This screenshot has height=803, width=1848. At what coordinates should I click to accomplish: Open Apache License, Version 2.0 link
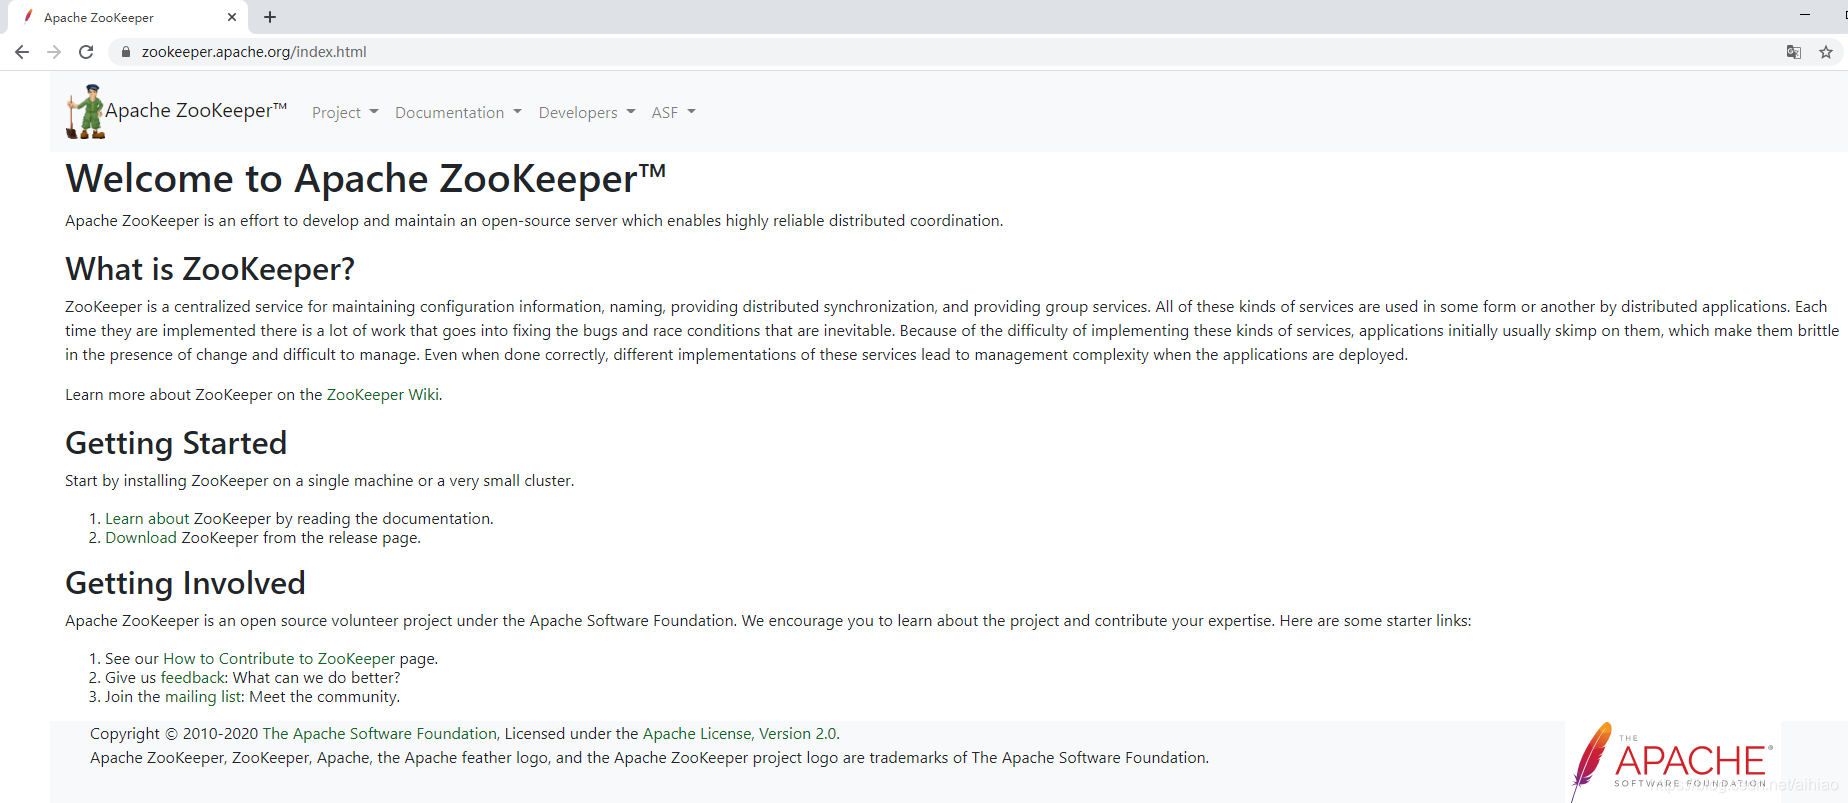point(739,734)
